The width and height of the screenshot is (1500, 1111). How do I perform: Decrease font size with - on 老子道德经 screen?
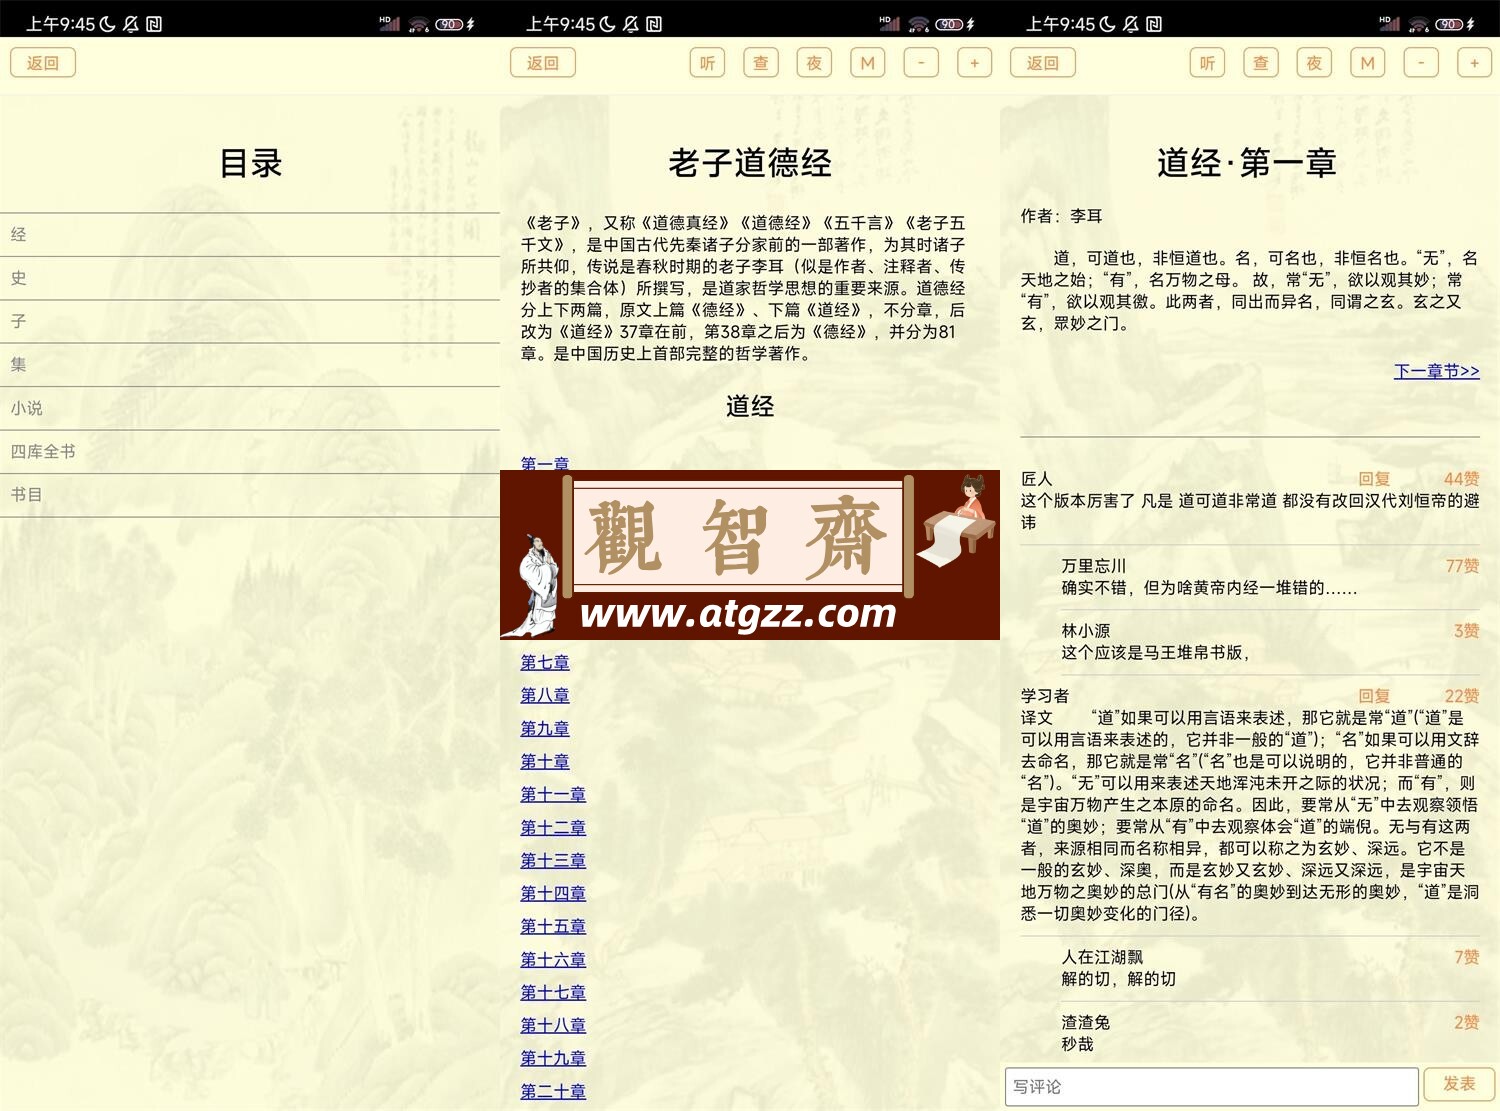pos(921,63)
